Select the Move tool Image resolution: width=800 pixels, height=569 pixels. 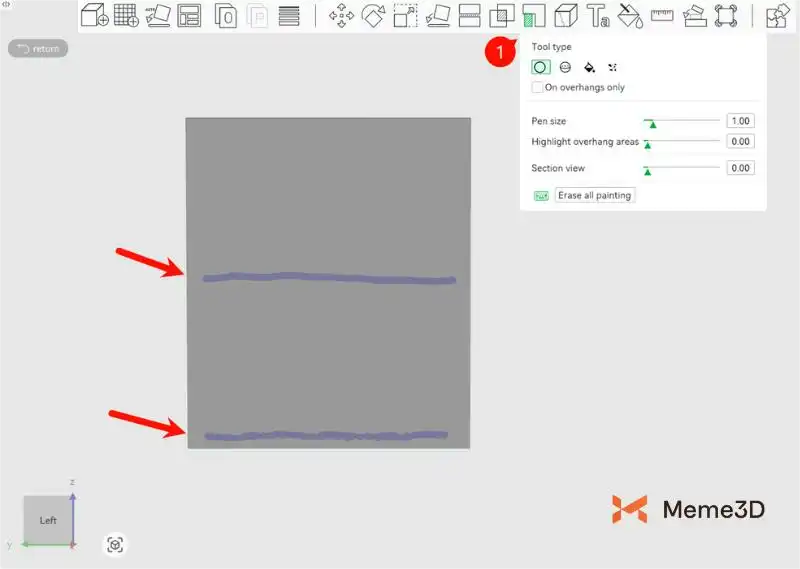point(342,16)
